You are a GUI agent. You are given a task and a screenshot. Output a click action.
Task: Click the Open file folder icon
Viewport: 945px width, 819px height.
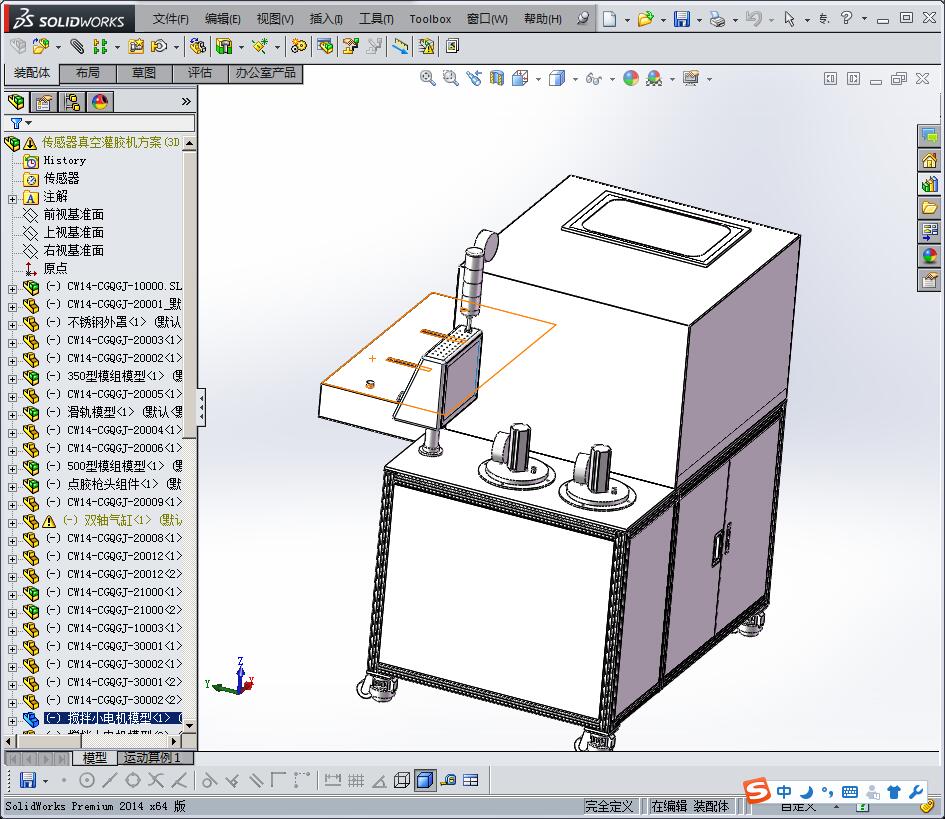(x=645, y=19)
